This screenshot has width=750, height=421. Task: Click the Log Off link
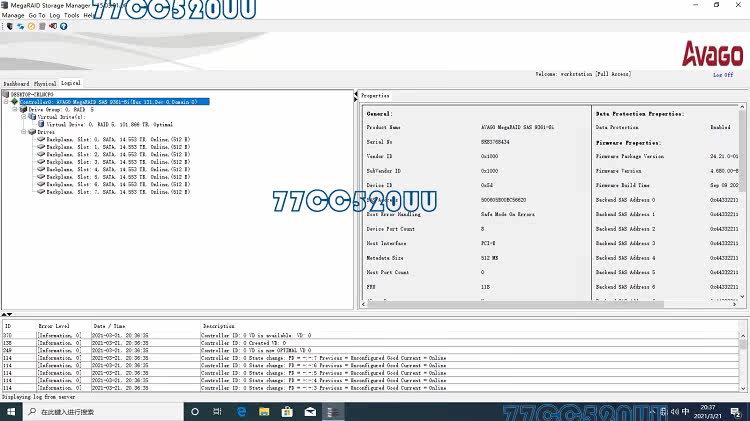pos(723,75)
